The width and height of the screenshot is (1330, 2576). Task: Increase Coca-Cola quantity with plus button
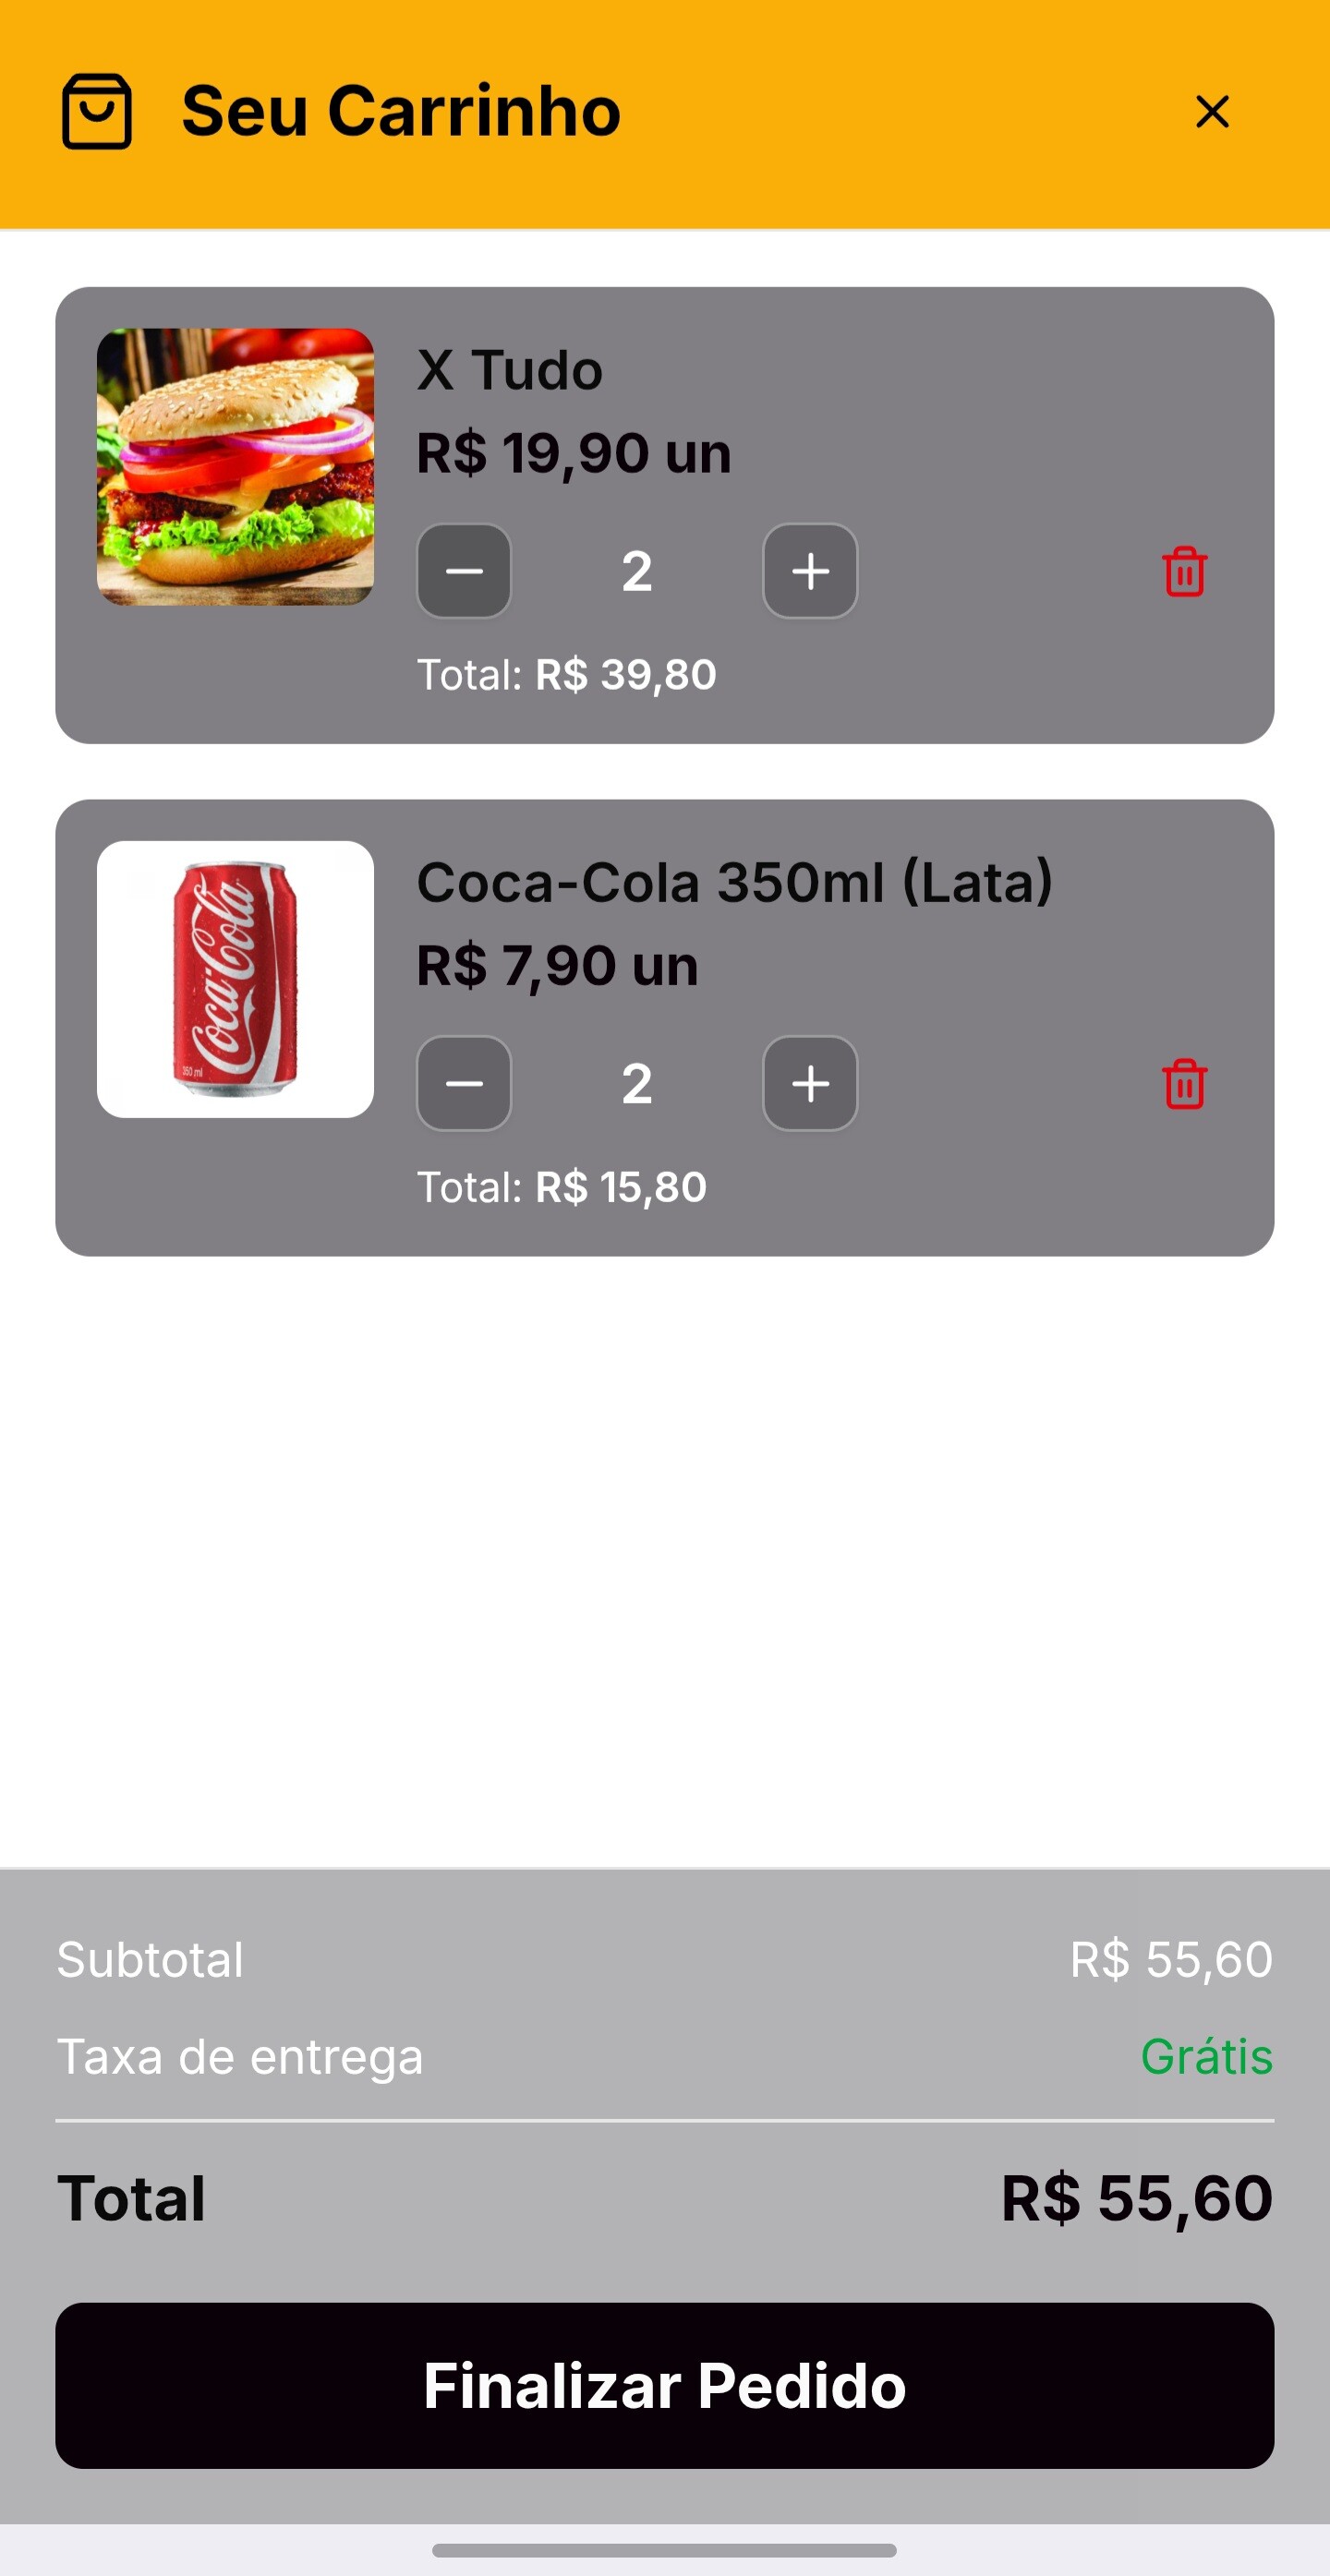click(810, 1083)
